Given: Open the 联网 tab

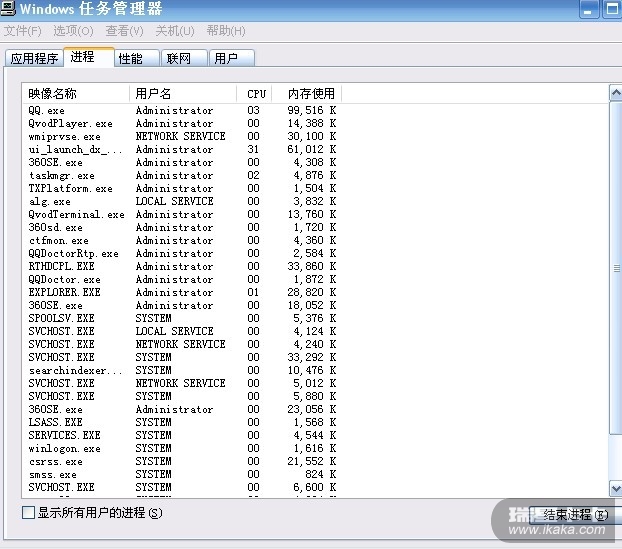Looking at the screenshot, I should click(184, 59).
